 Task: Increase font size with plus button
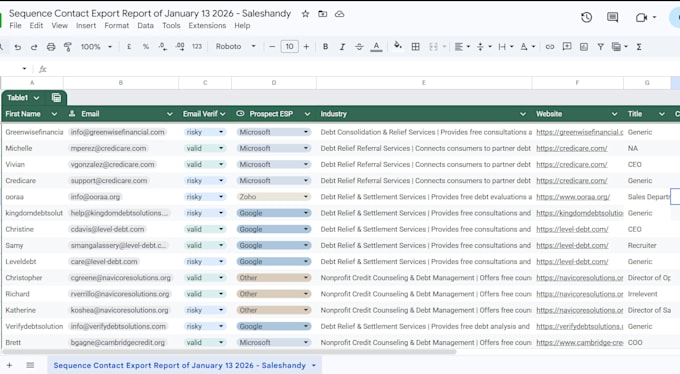tap(306, 46)
